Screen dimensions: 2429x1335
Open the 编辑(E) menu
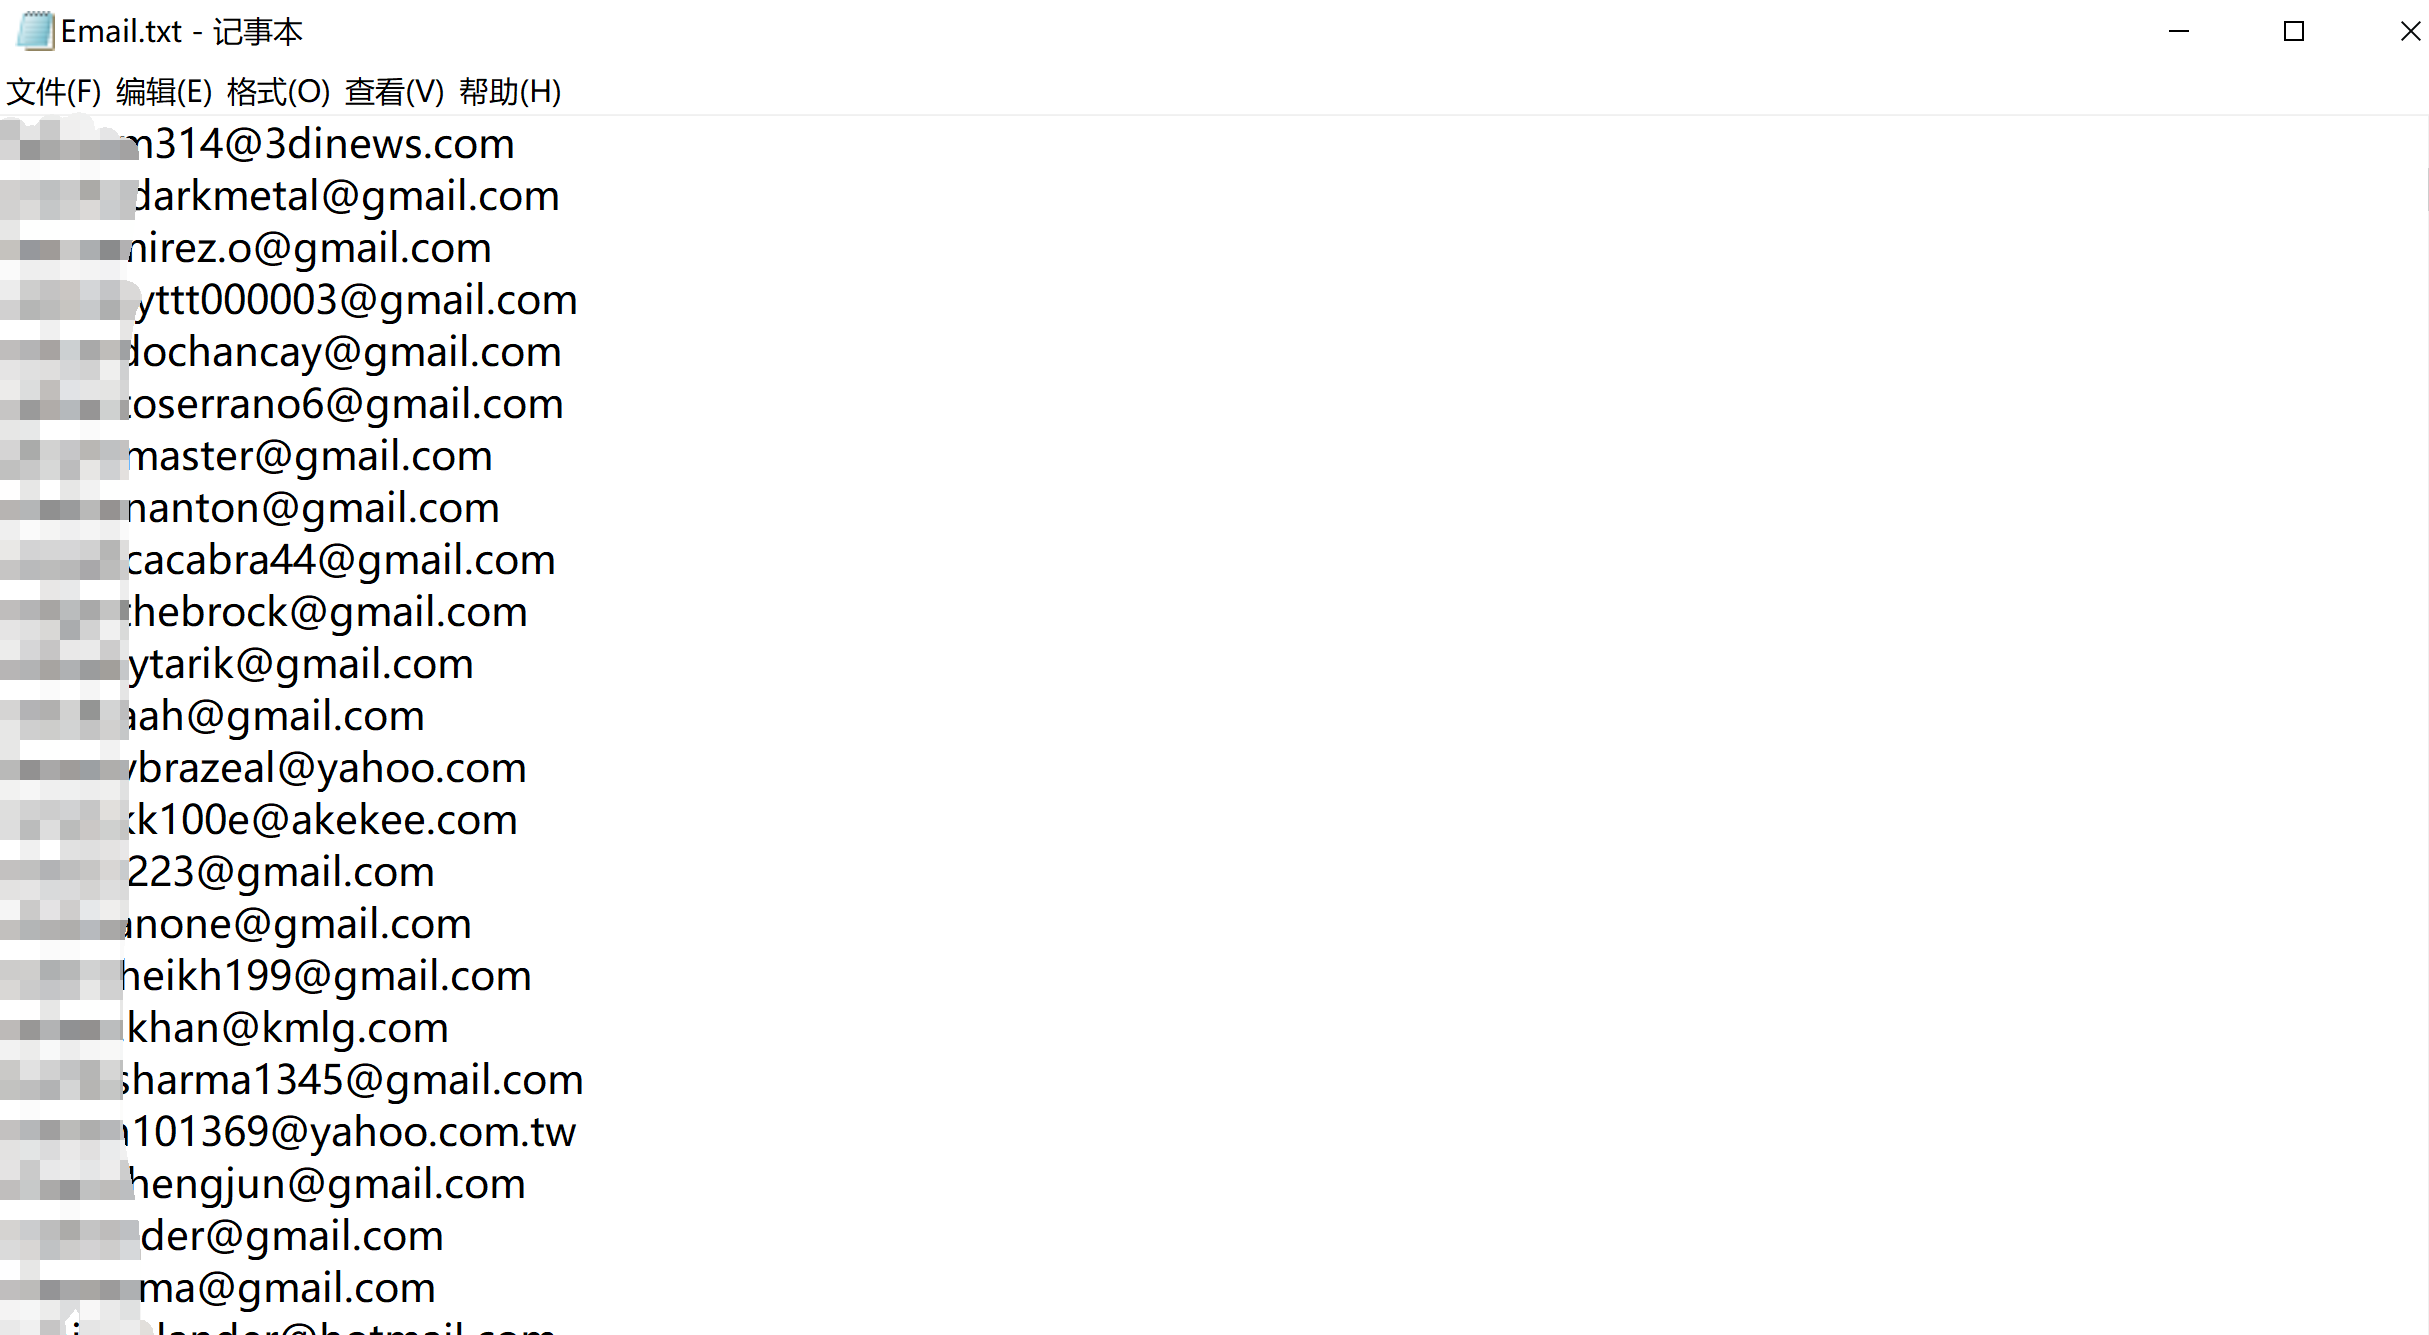coord(164,92)
